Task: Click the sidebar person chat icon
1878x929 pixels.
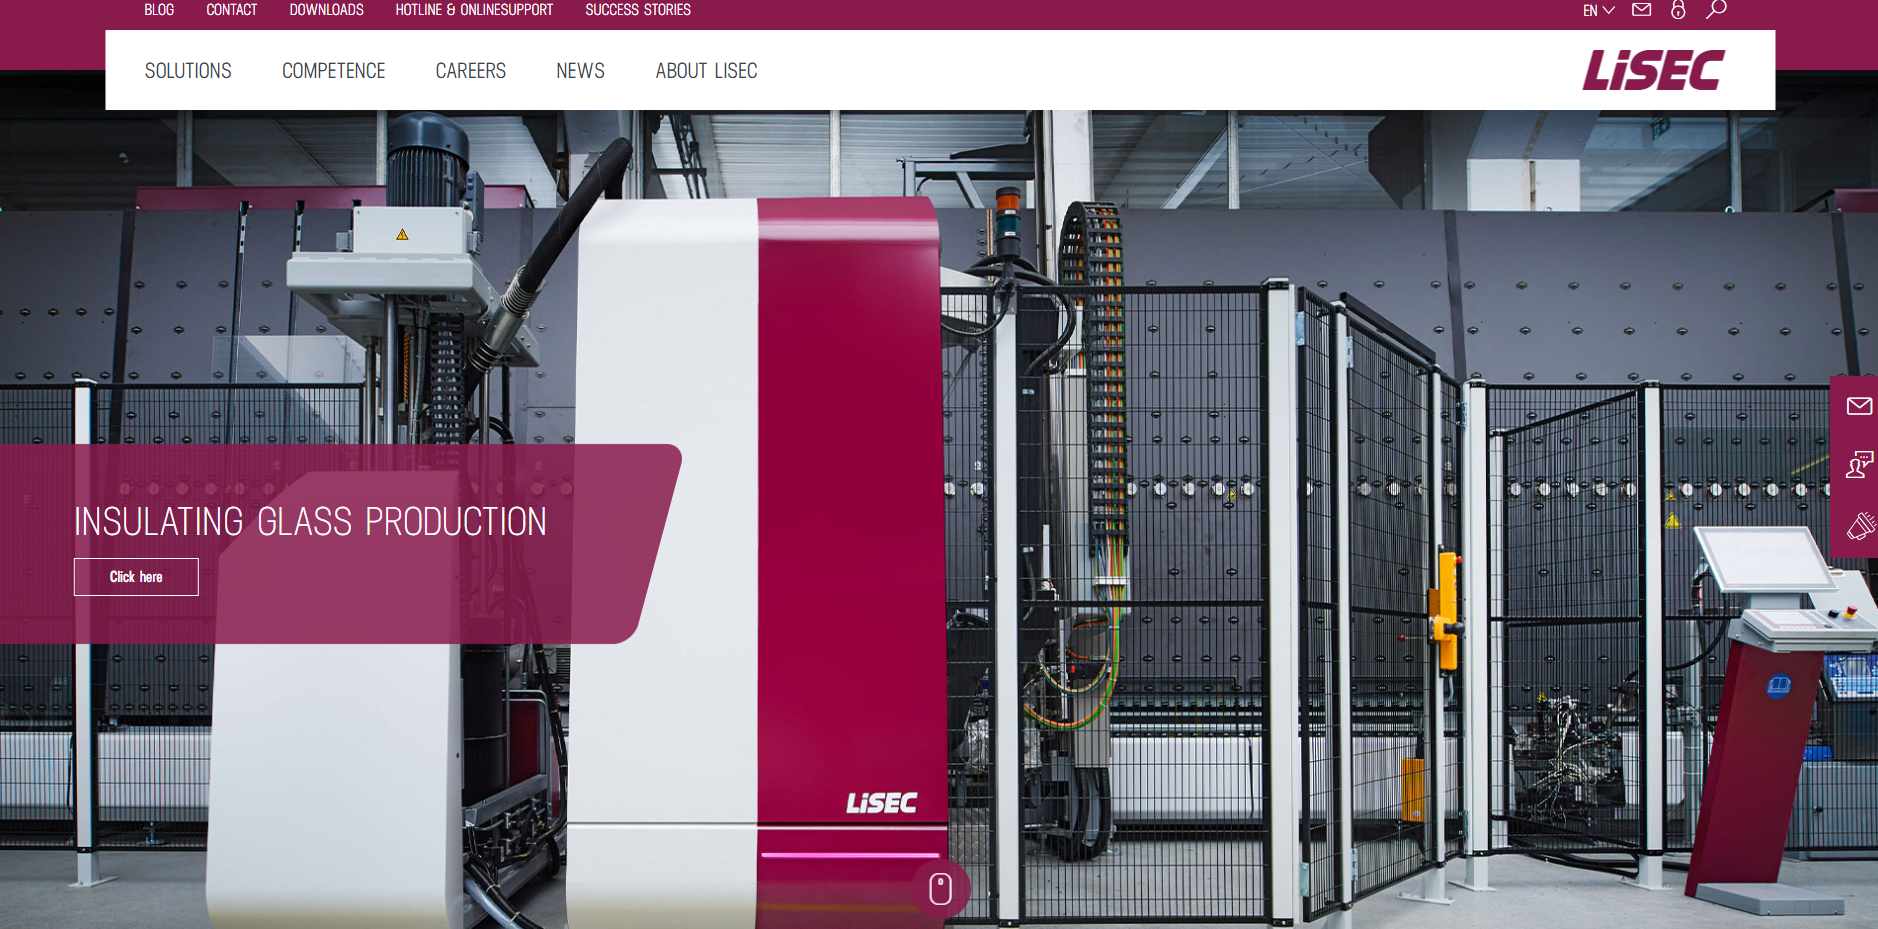Action: [1858, 465]
